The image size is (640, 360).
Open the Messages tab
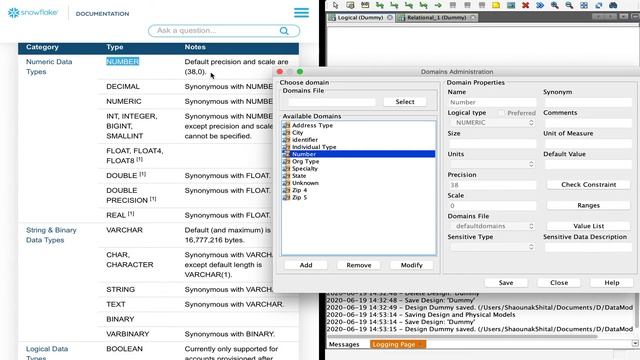click(344, 344)
